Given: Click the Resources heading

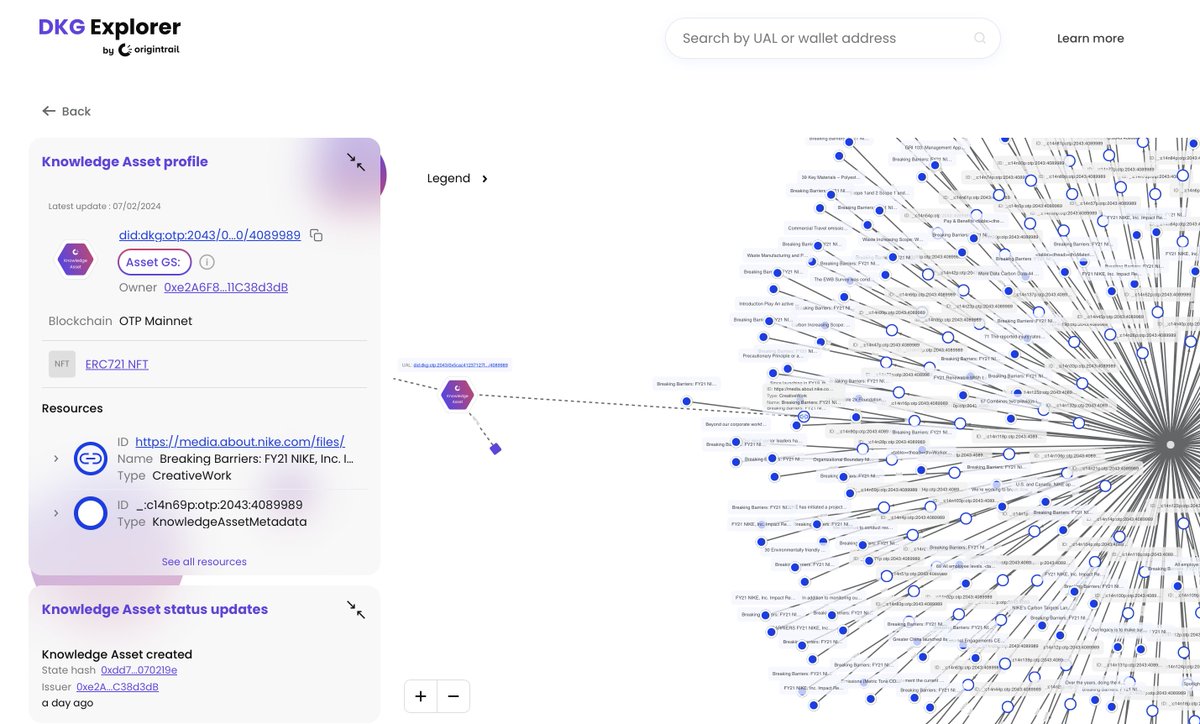Looking at the screenshot, I should (x=72, y=408).
